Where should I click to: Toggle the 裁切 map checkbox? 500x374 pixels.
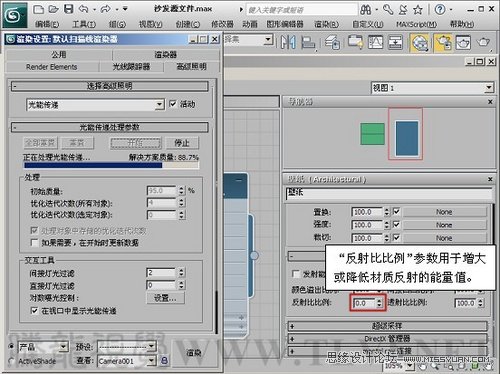[396, 238]
